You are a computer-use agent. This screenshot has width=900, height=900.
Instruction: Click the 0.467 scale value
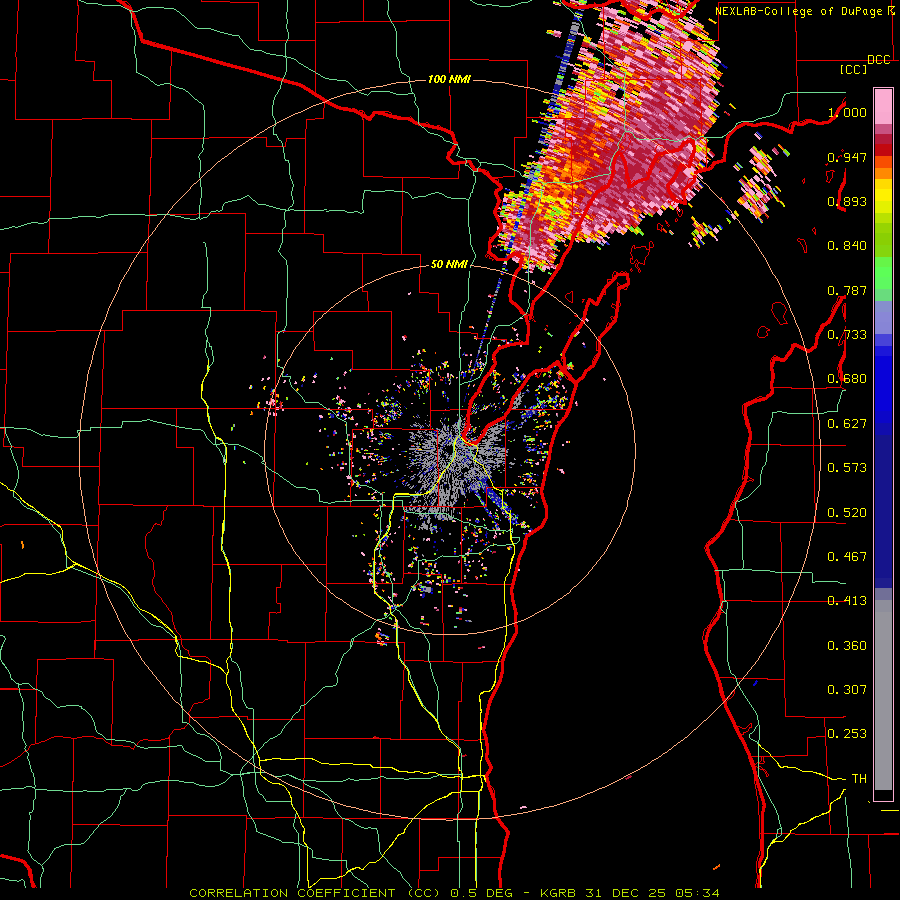pyautogui.click(x=847, y=557)
